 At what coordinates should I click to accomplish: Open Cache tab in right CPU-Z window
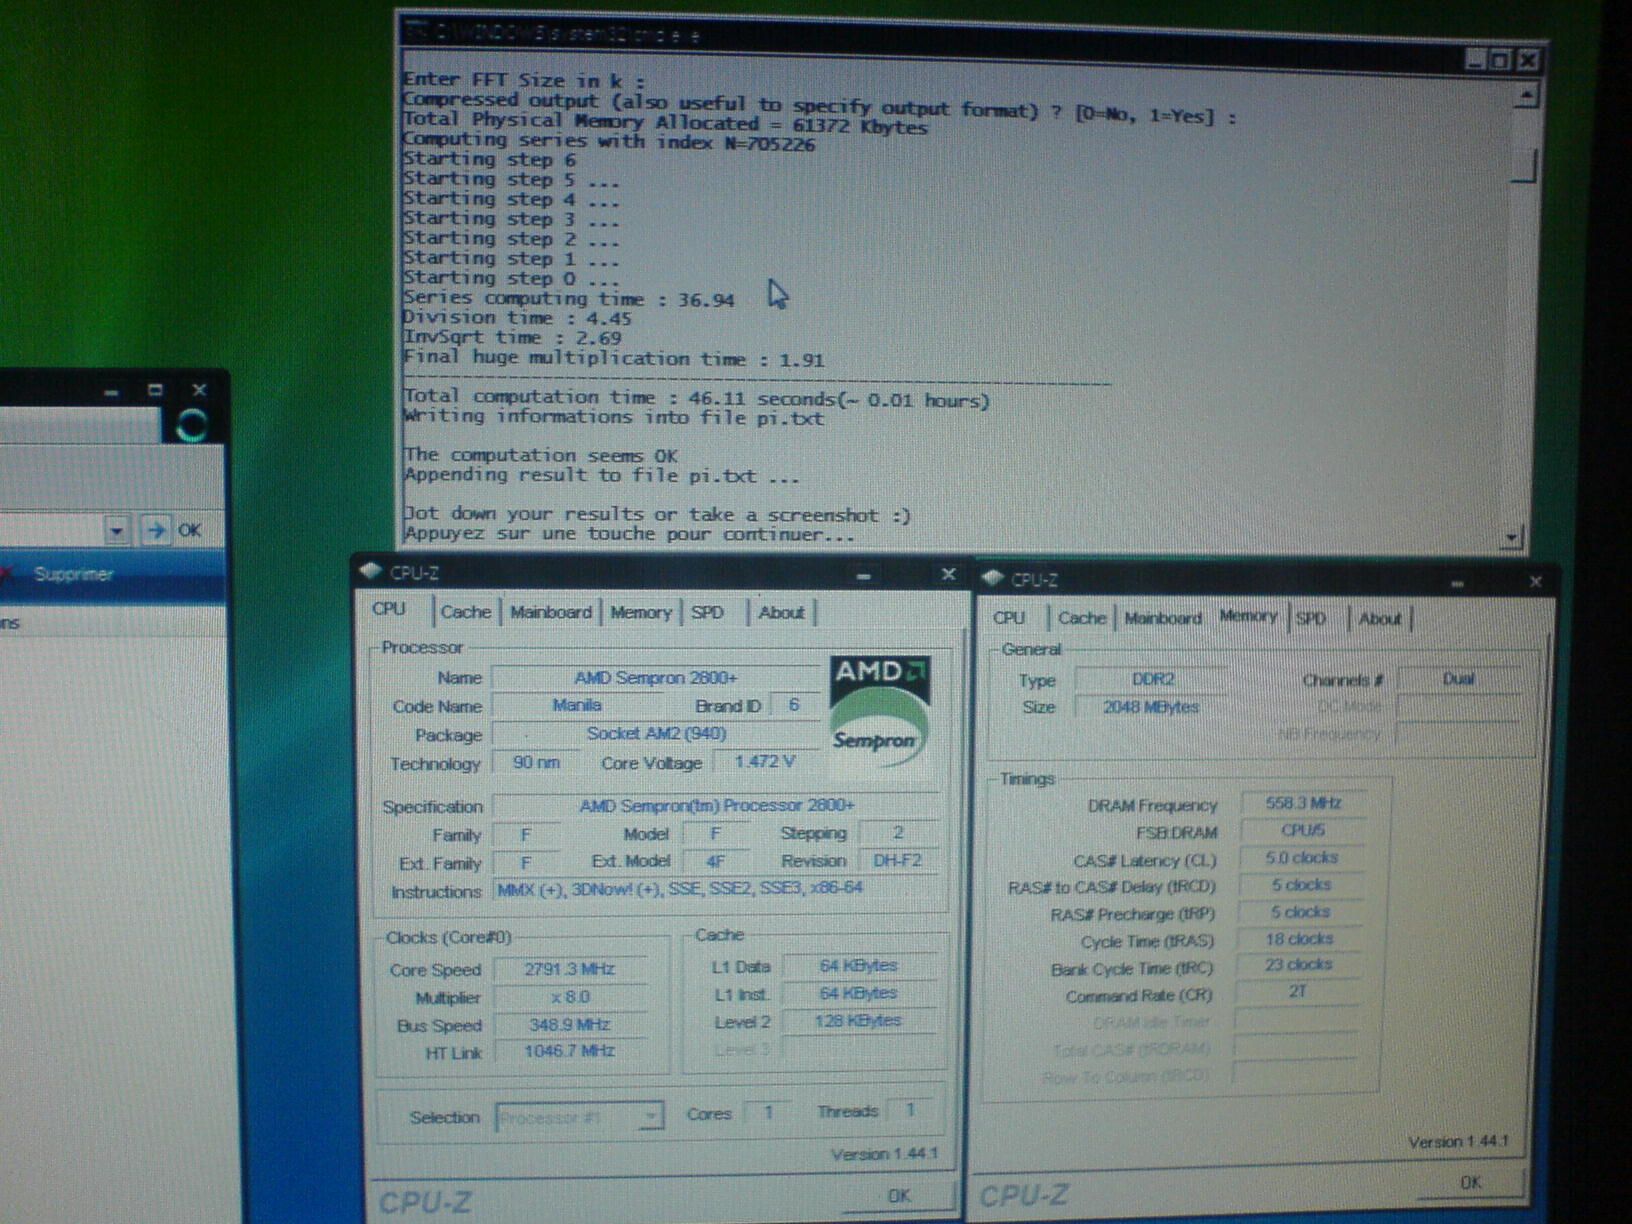[1082, 618]
